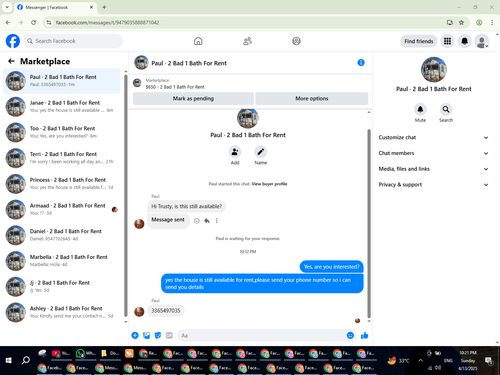Open the Facebook menu grid icon
This screenshot has width=500, height=375.
tap(447, 41)
